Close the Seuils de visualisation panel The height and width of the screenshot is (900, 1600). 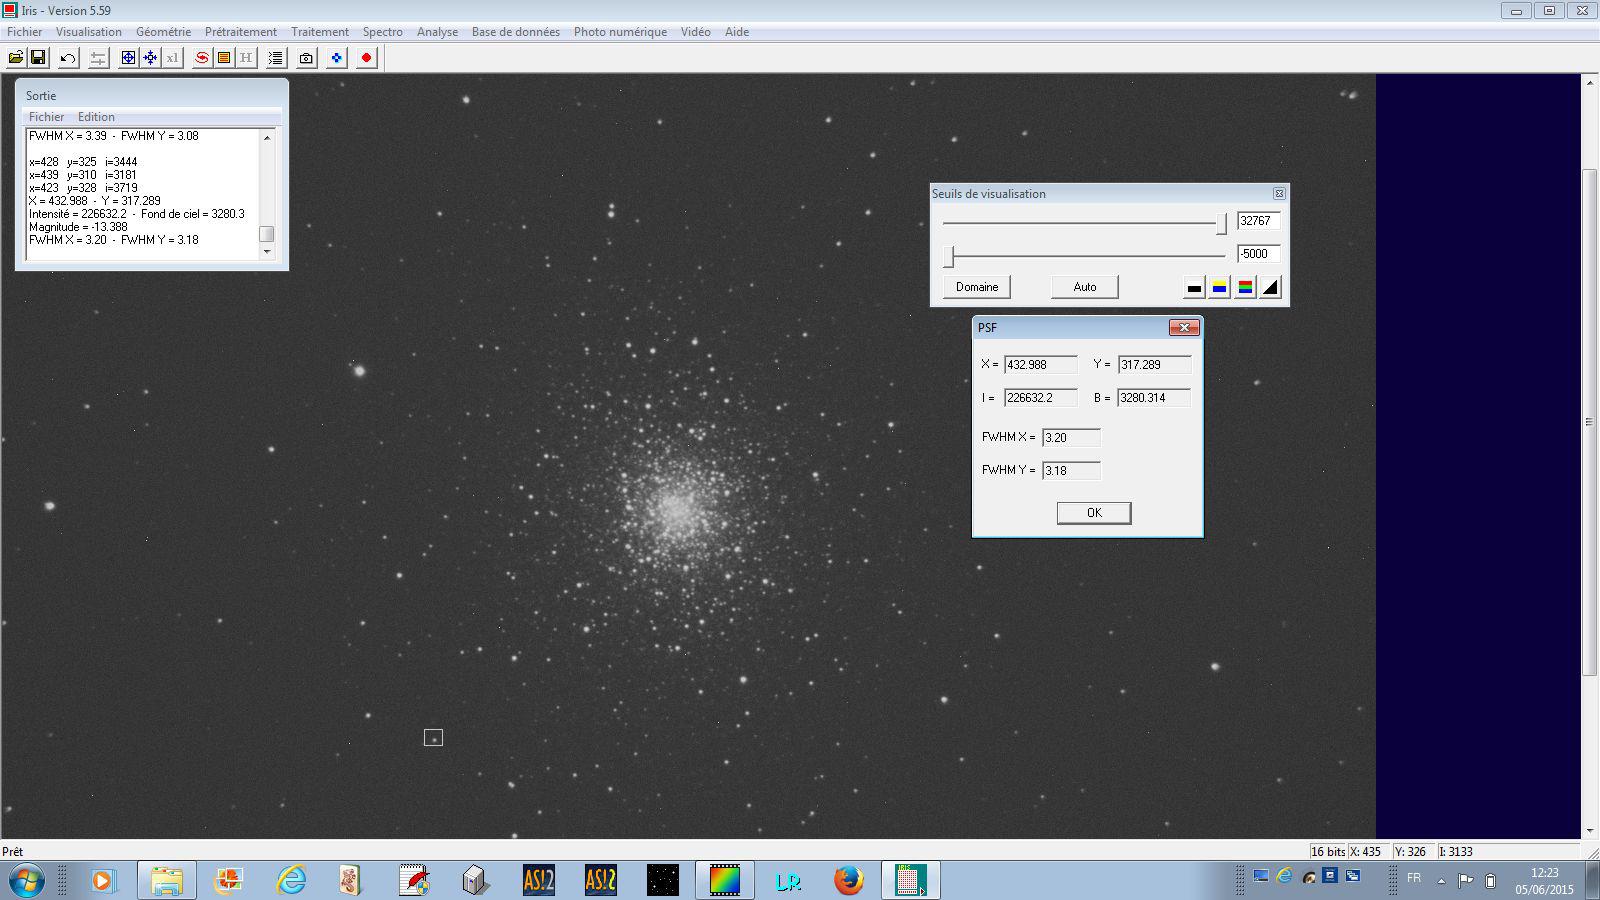1278,193
